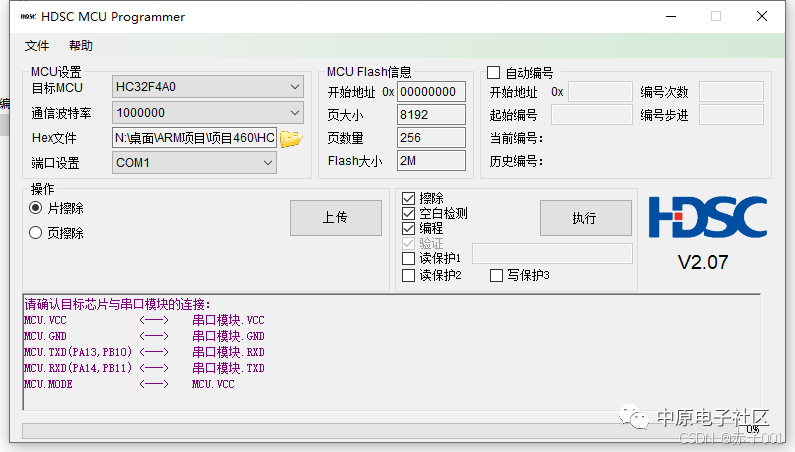Click the 历史编号 label
795x452 pixels.
[x=516, y=161]
